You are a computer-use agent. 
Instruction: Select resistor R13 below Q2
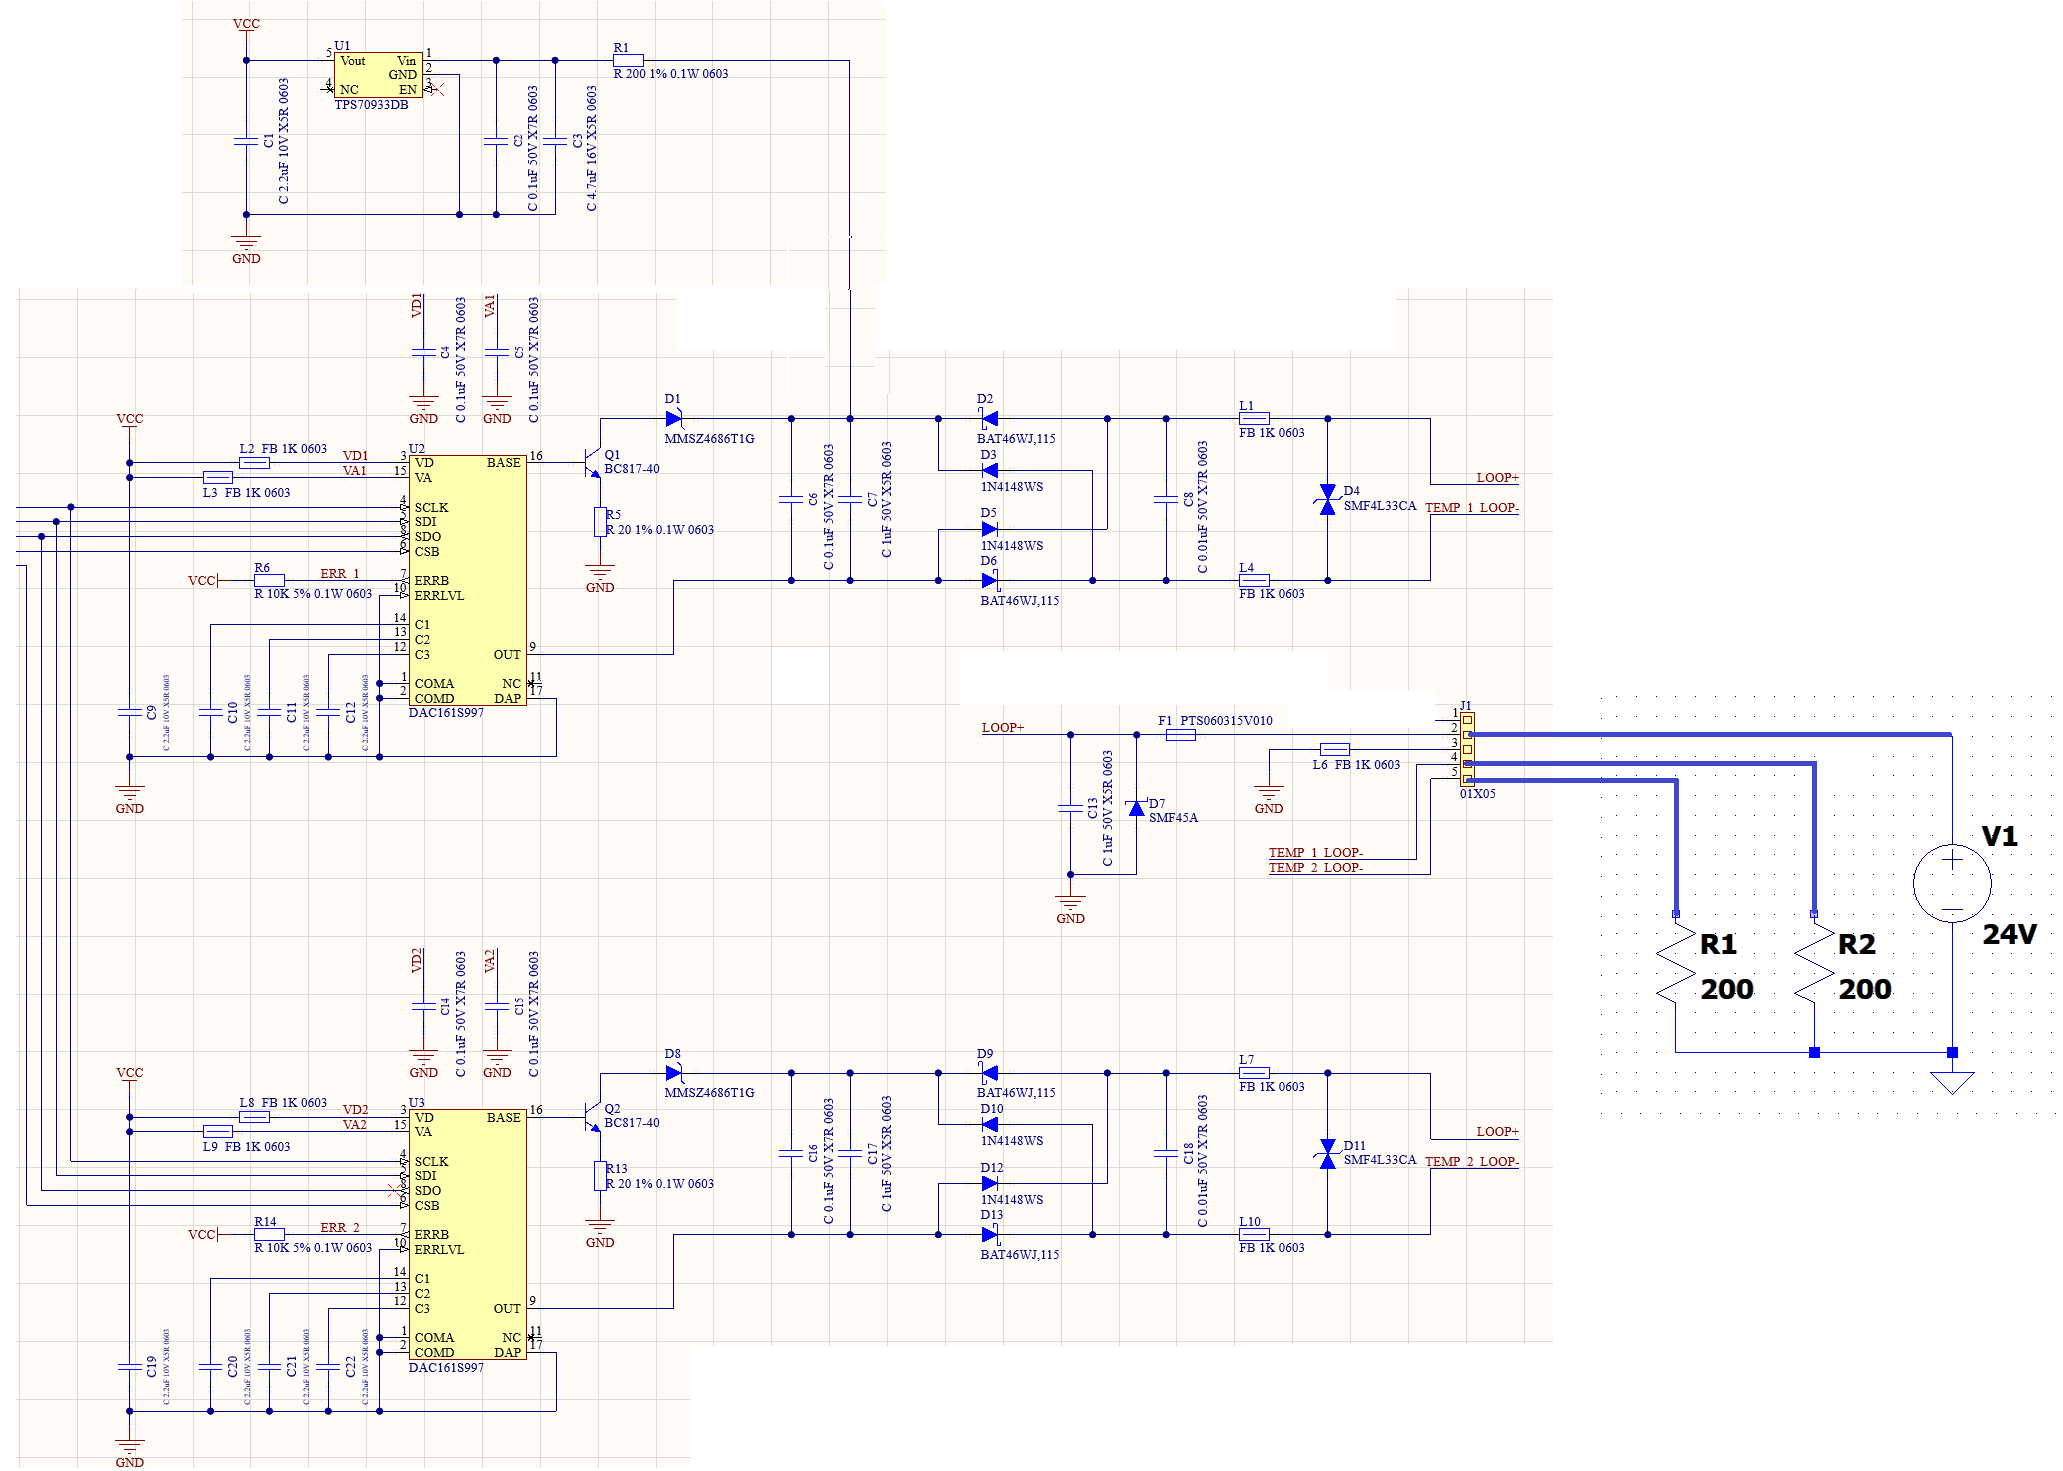600,1176
